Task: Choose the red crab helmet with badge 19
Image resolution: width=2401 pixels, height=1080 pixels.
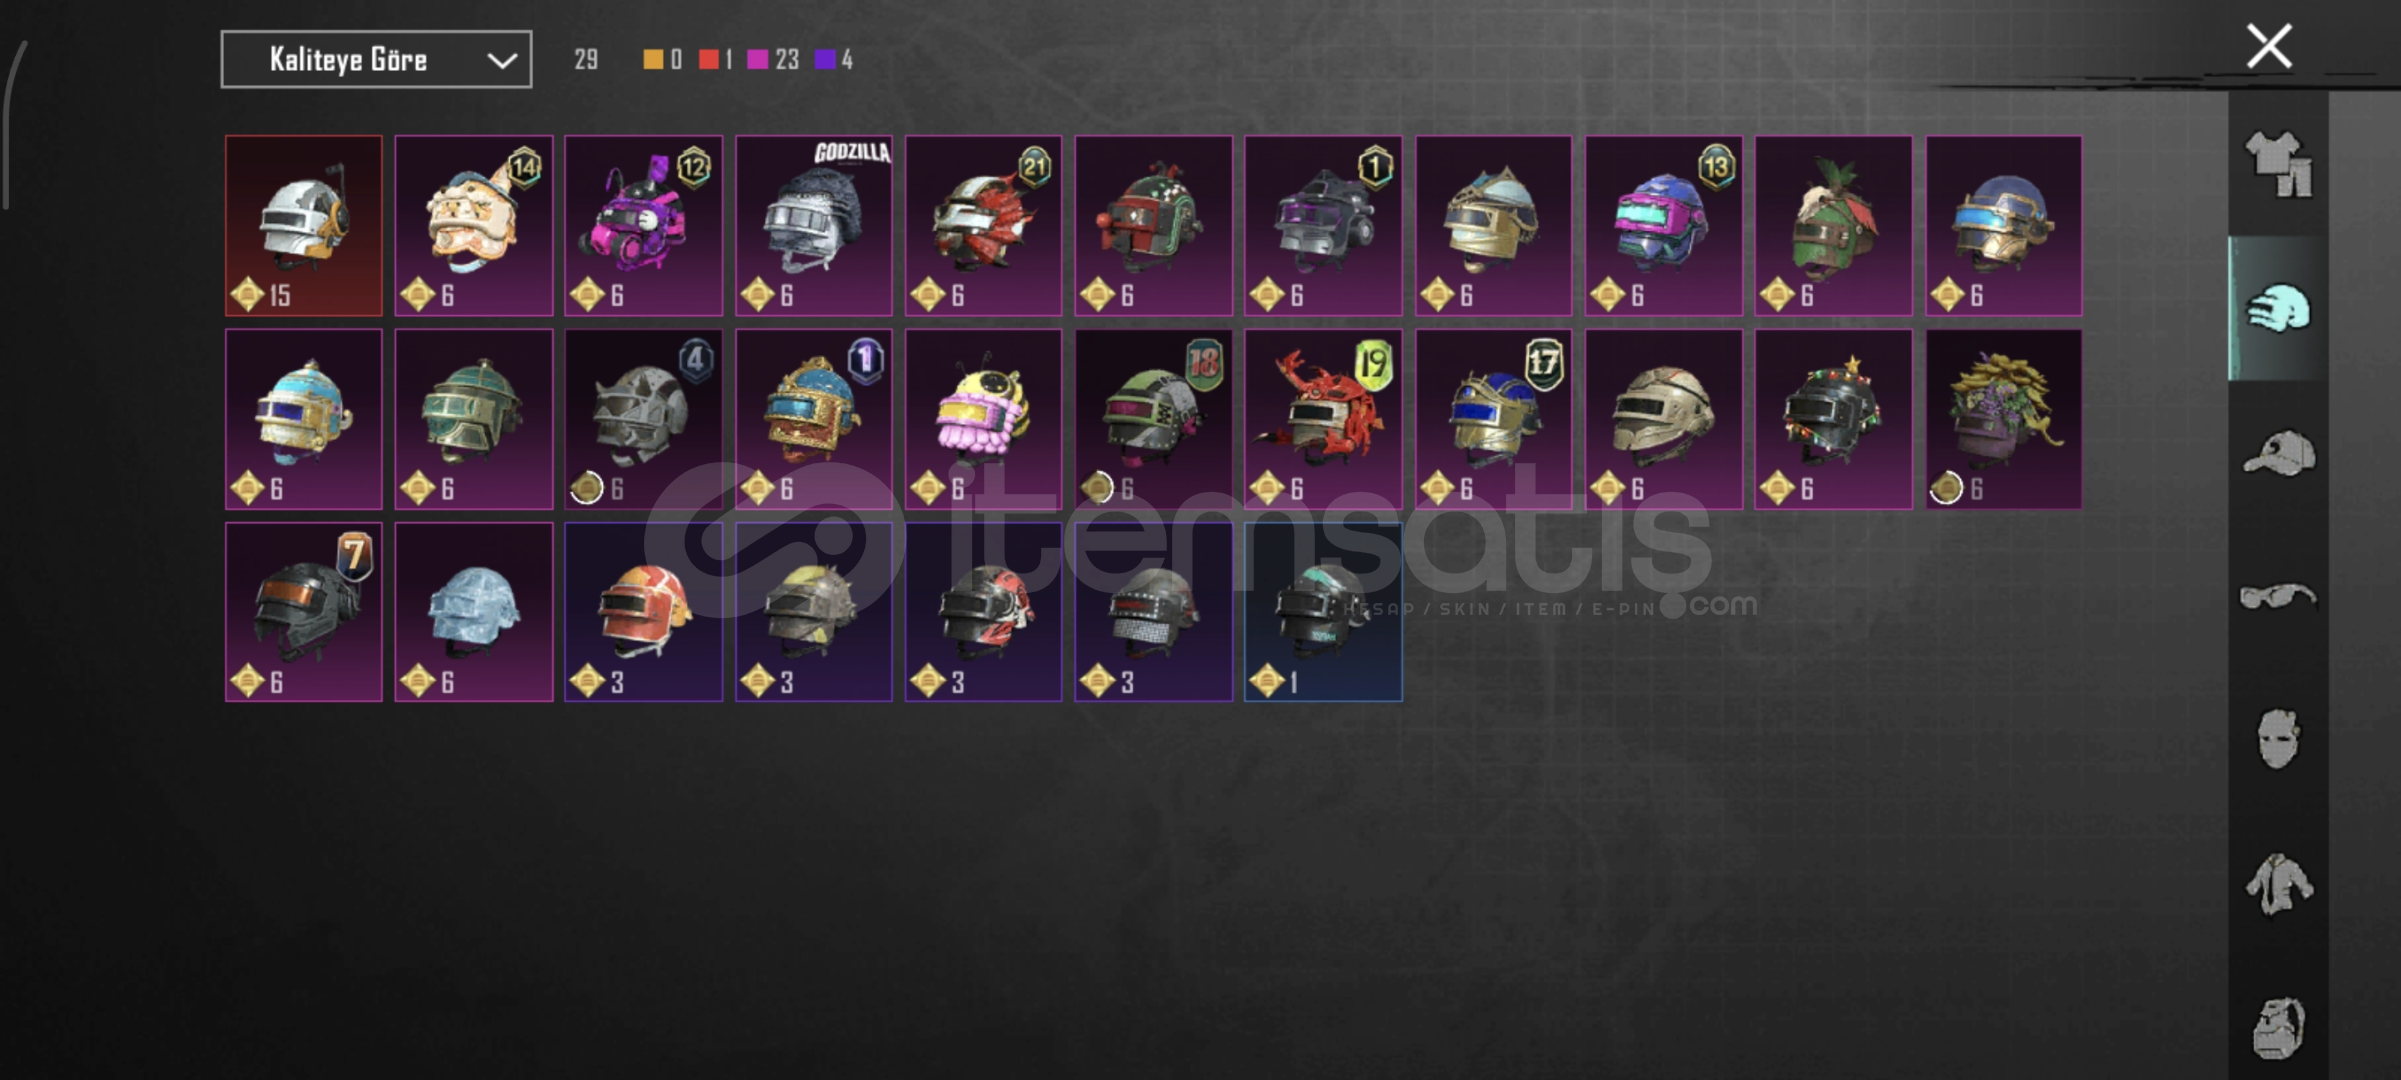Action: pyautogui.click(x=1323, y=419)
